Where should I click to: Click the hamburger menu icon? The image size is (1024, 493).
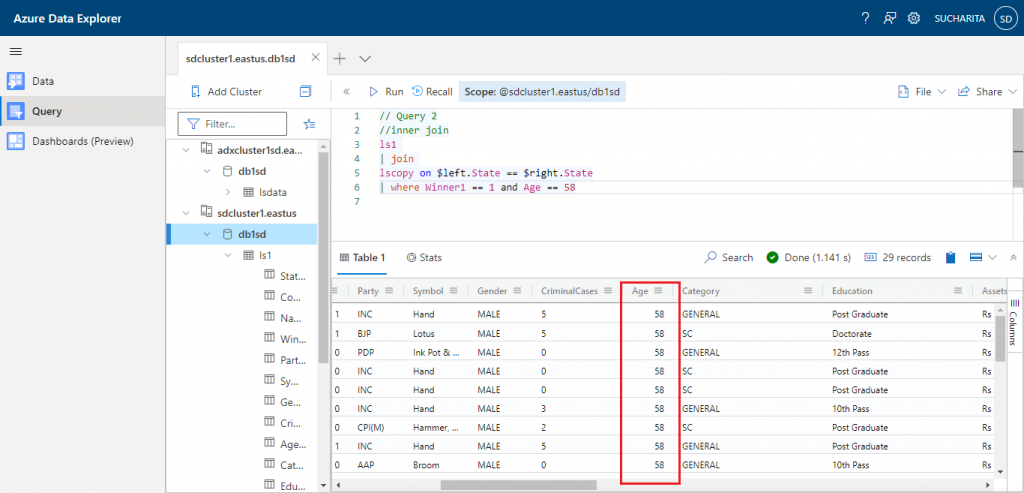[x=16, y=51]
